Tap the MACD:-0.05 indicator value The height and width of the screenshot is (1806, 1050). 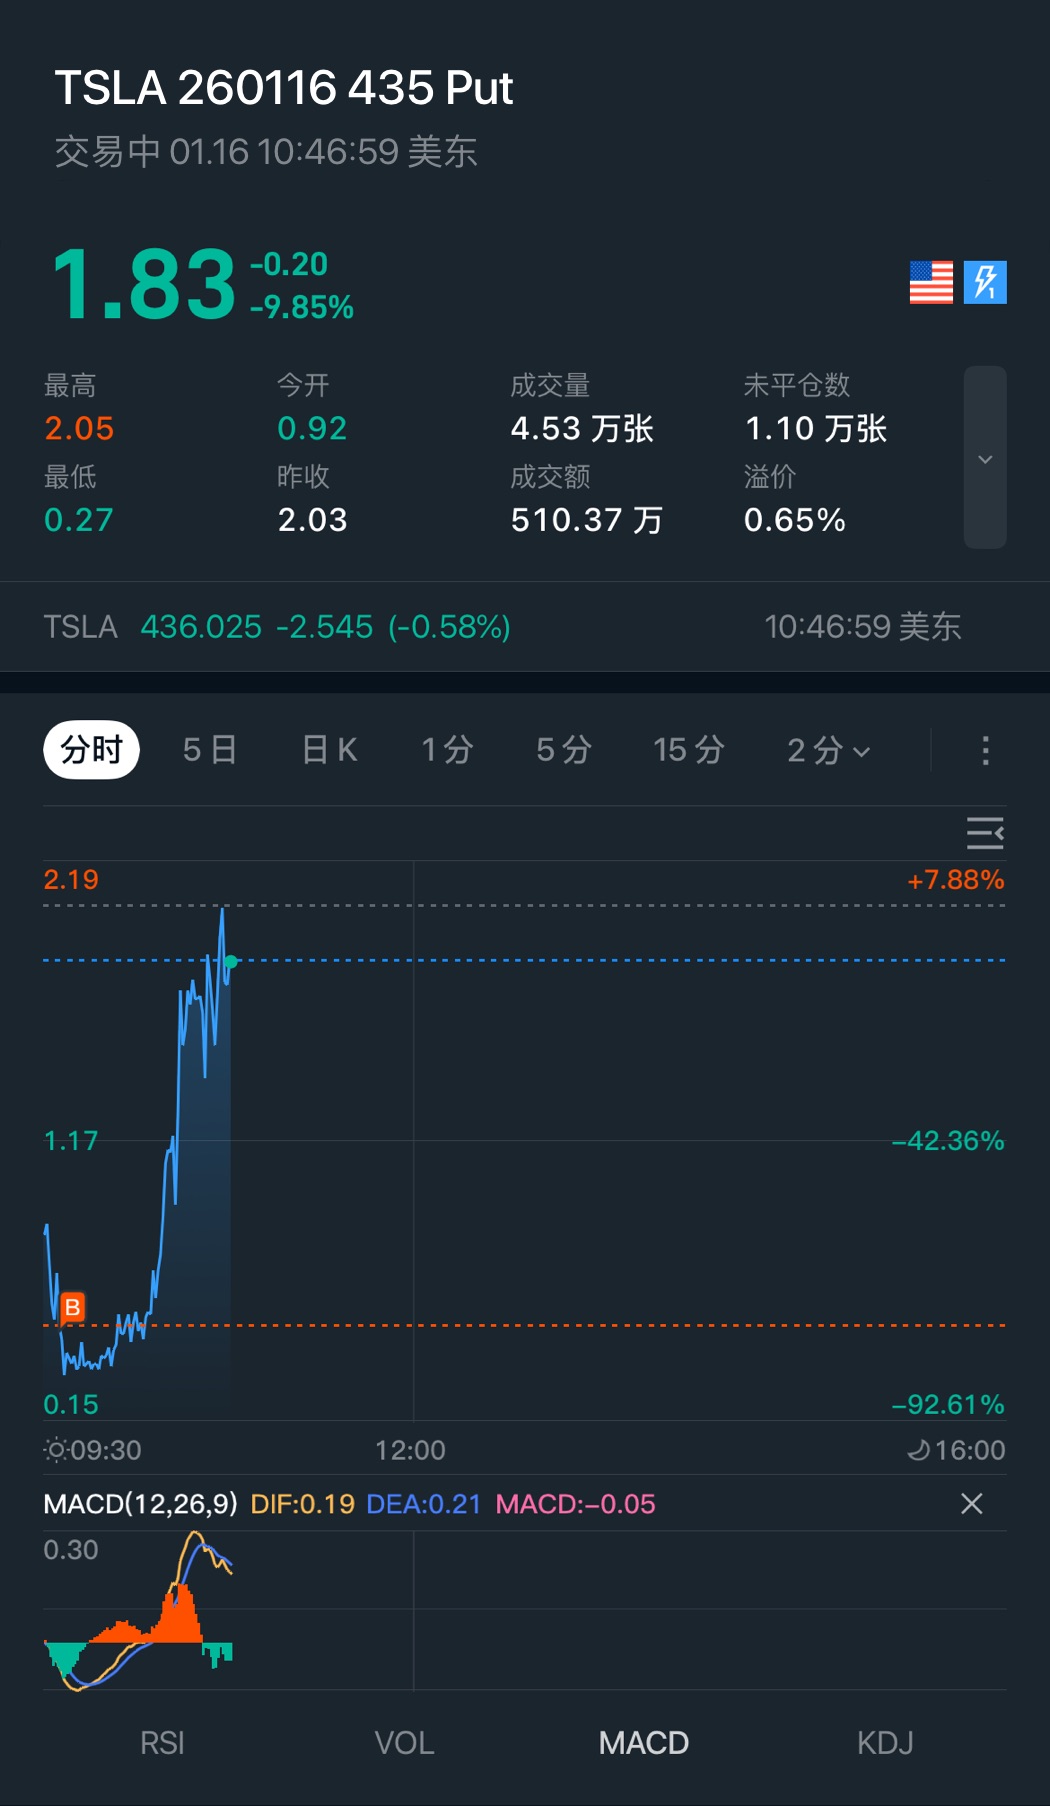pos(575,1503)
